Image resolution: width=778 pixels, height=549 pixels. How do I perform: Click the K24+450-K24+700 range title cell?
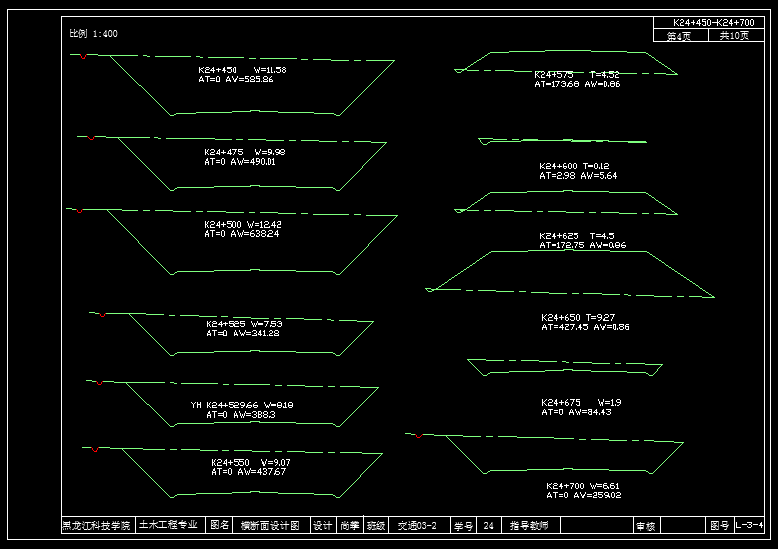pyautogui.click(x=712, y=22)
